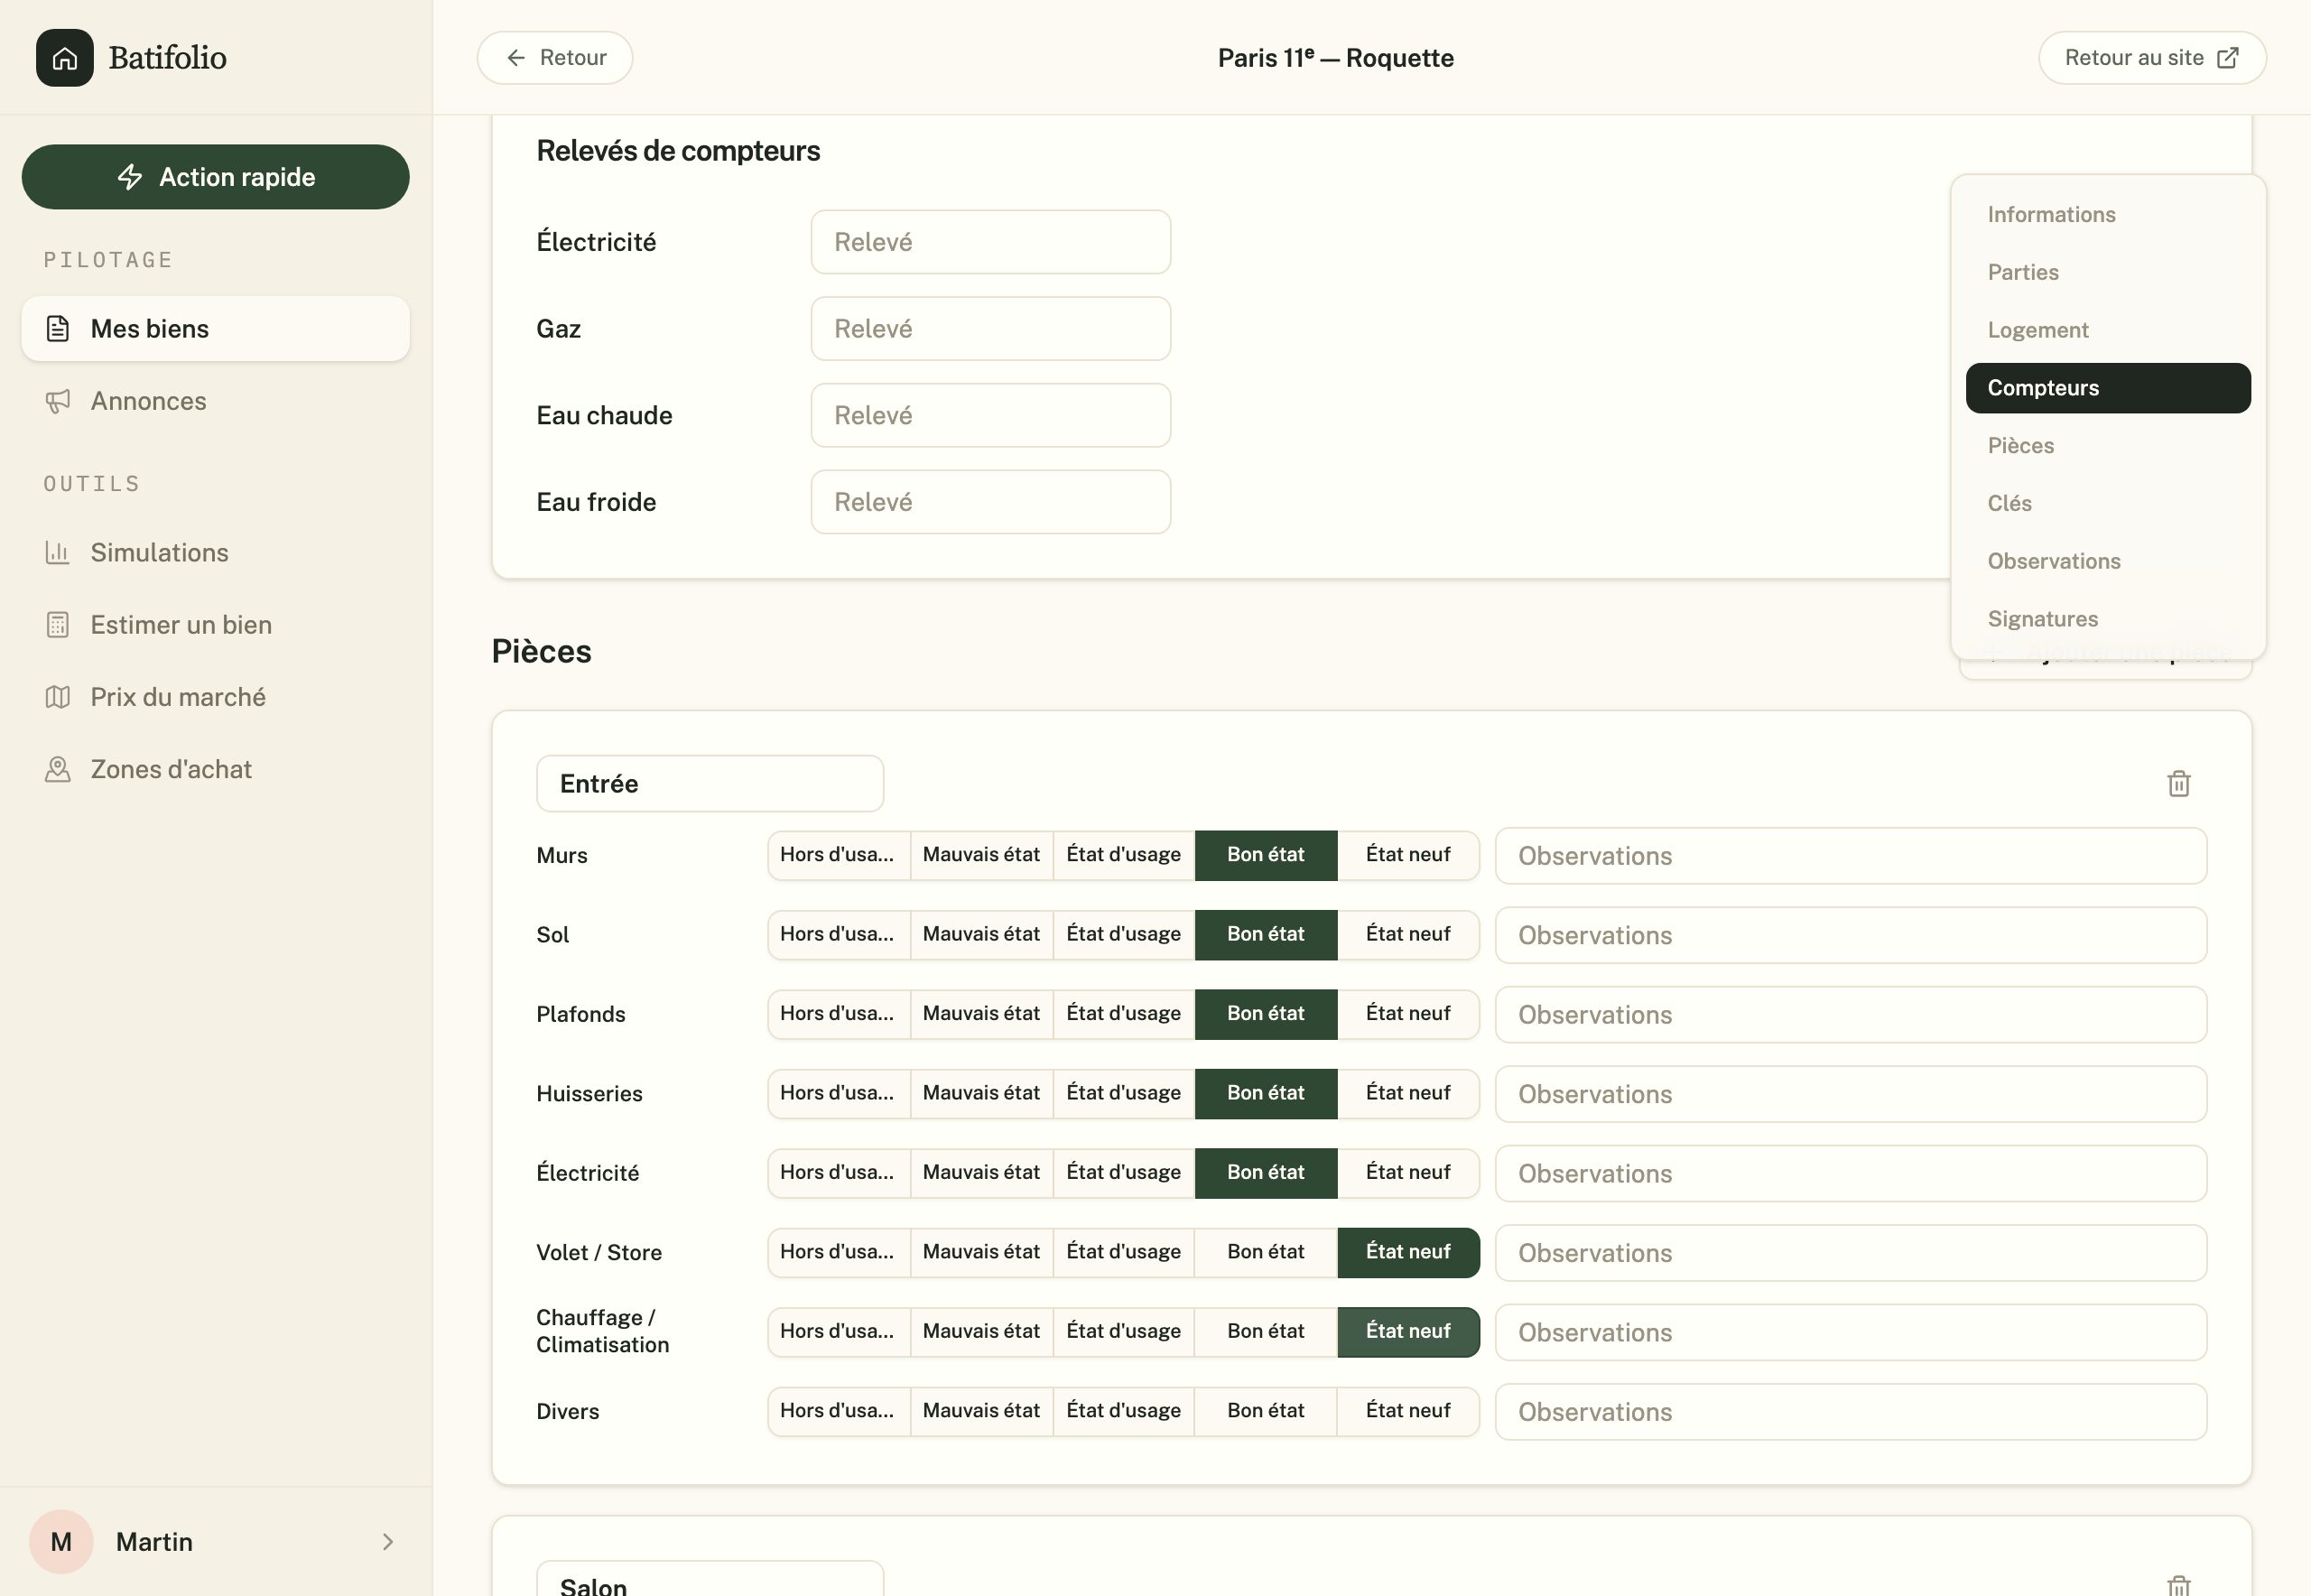Open Prix du marché tool

[216, 697]
